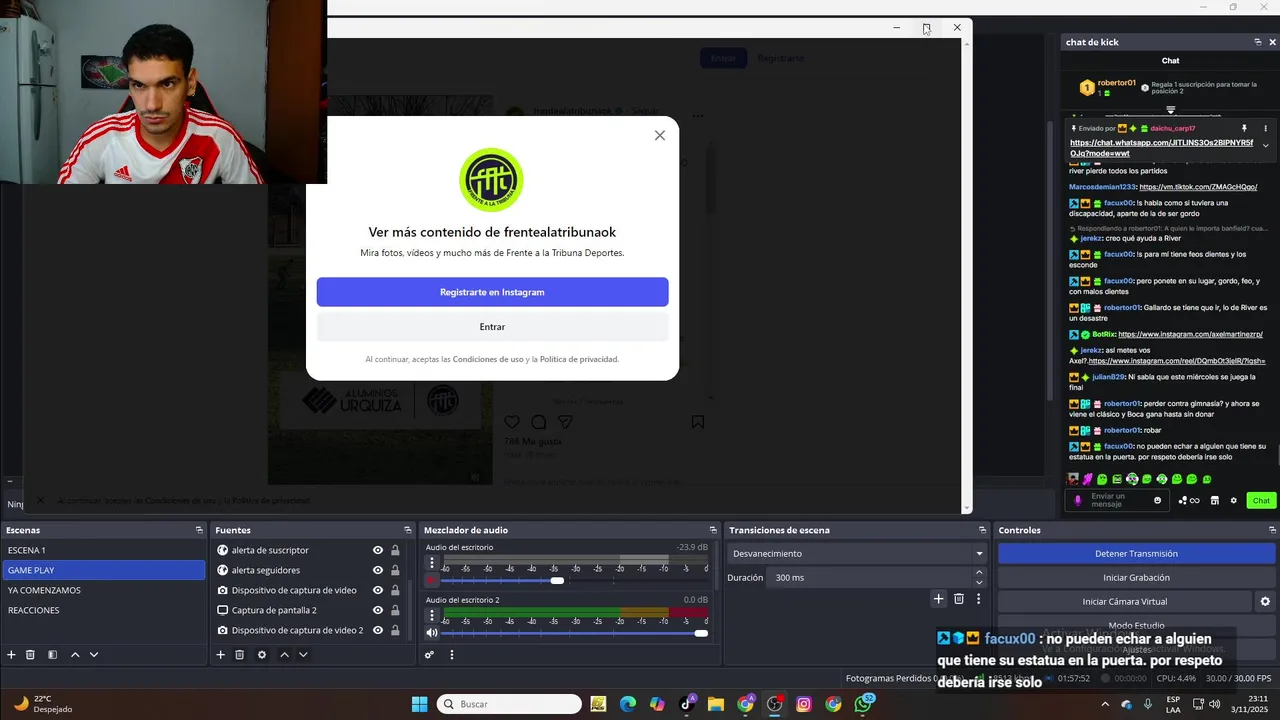The image size is (1280, 720).
Task: Remove the scene transition trash icon
Action: point(959,599)
